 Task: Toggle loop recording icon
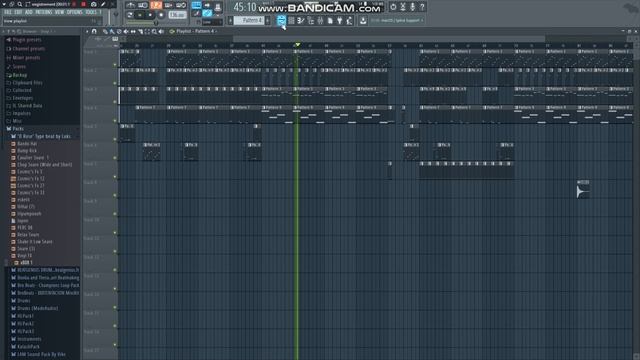[181, 5]
